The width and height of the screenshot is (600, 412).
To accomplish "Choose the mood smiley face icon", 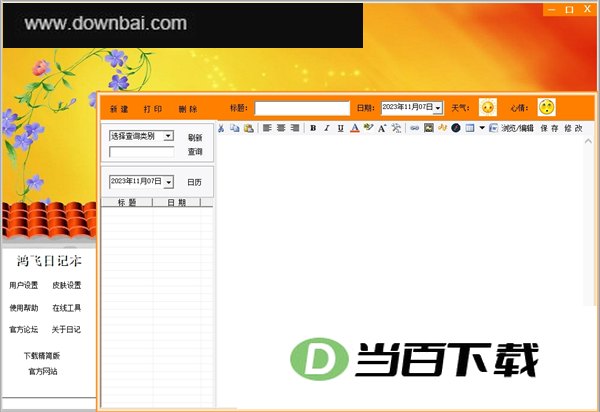I will tap(546, 107).
